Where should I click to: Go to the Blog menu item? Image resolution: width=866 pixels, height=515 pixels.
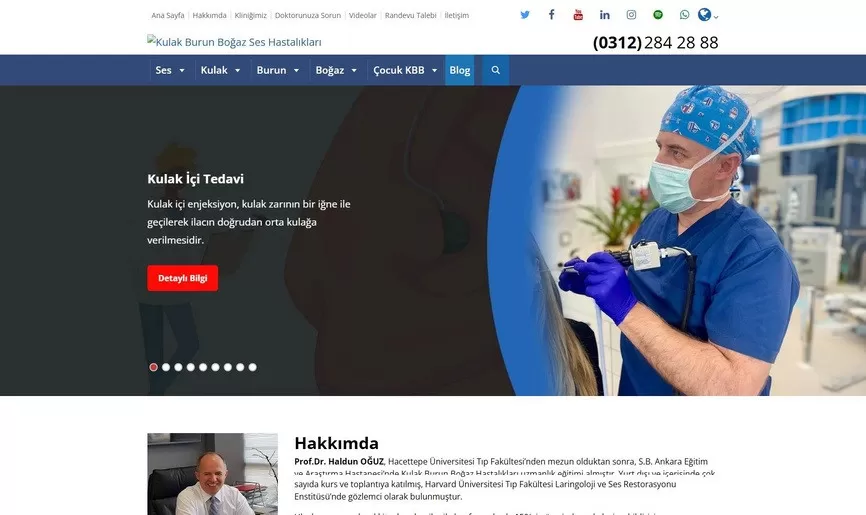[x=460, y=70]
